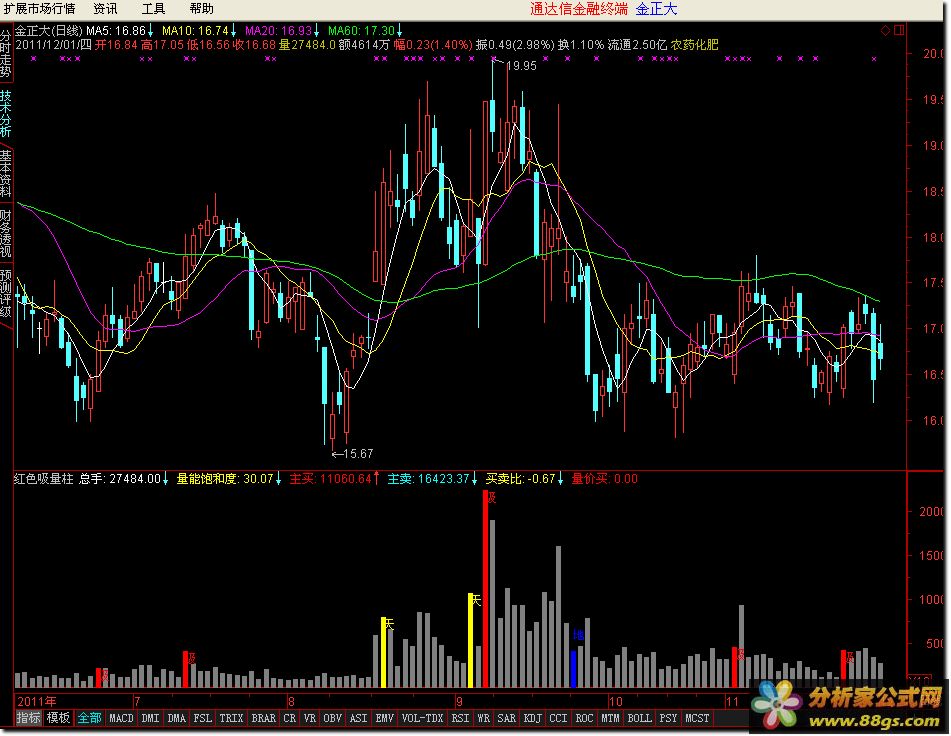Click the 买卖比: -0.67 value
The image size is (951, 736).
coord(520,479)
